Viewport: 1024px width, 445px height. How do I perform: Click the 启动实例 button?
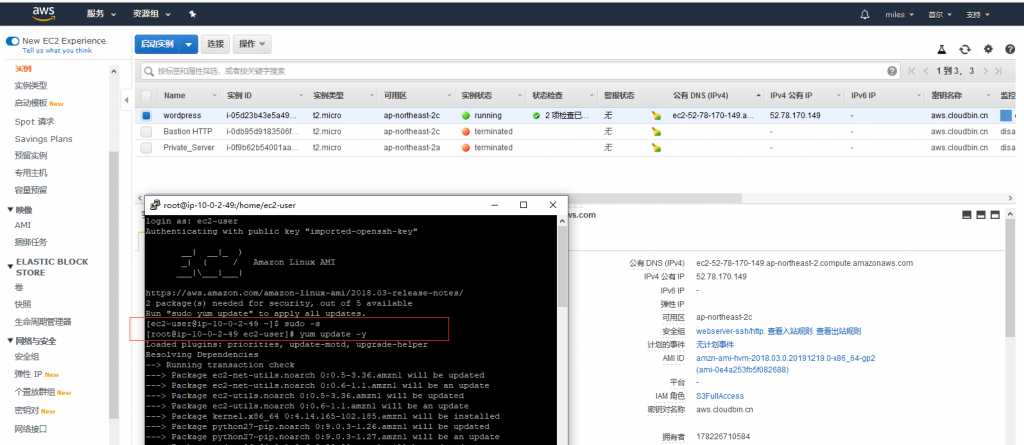click(x=157, y=44)
